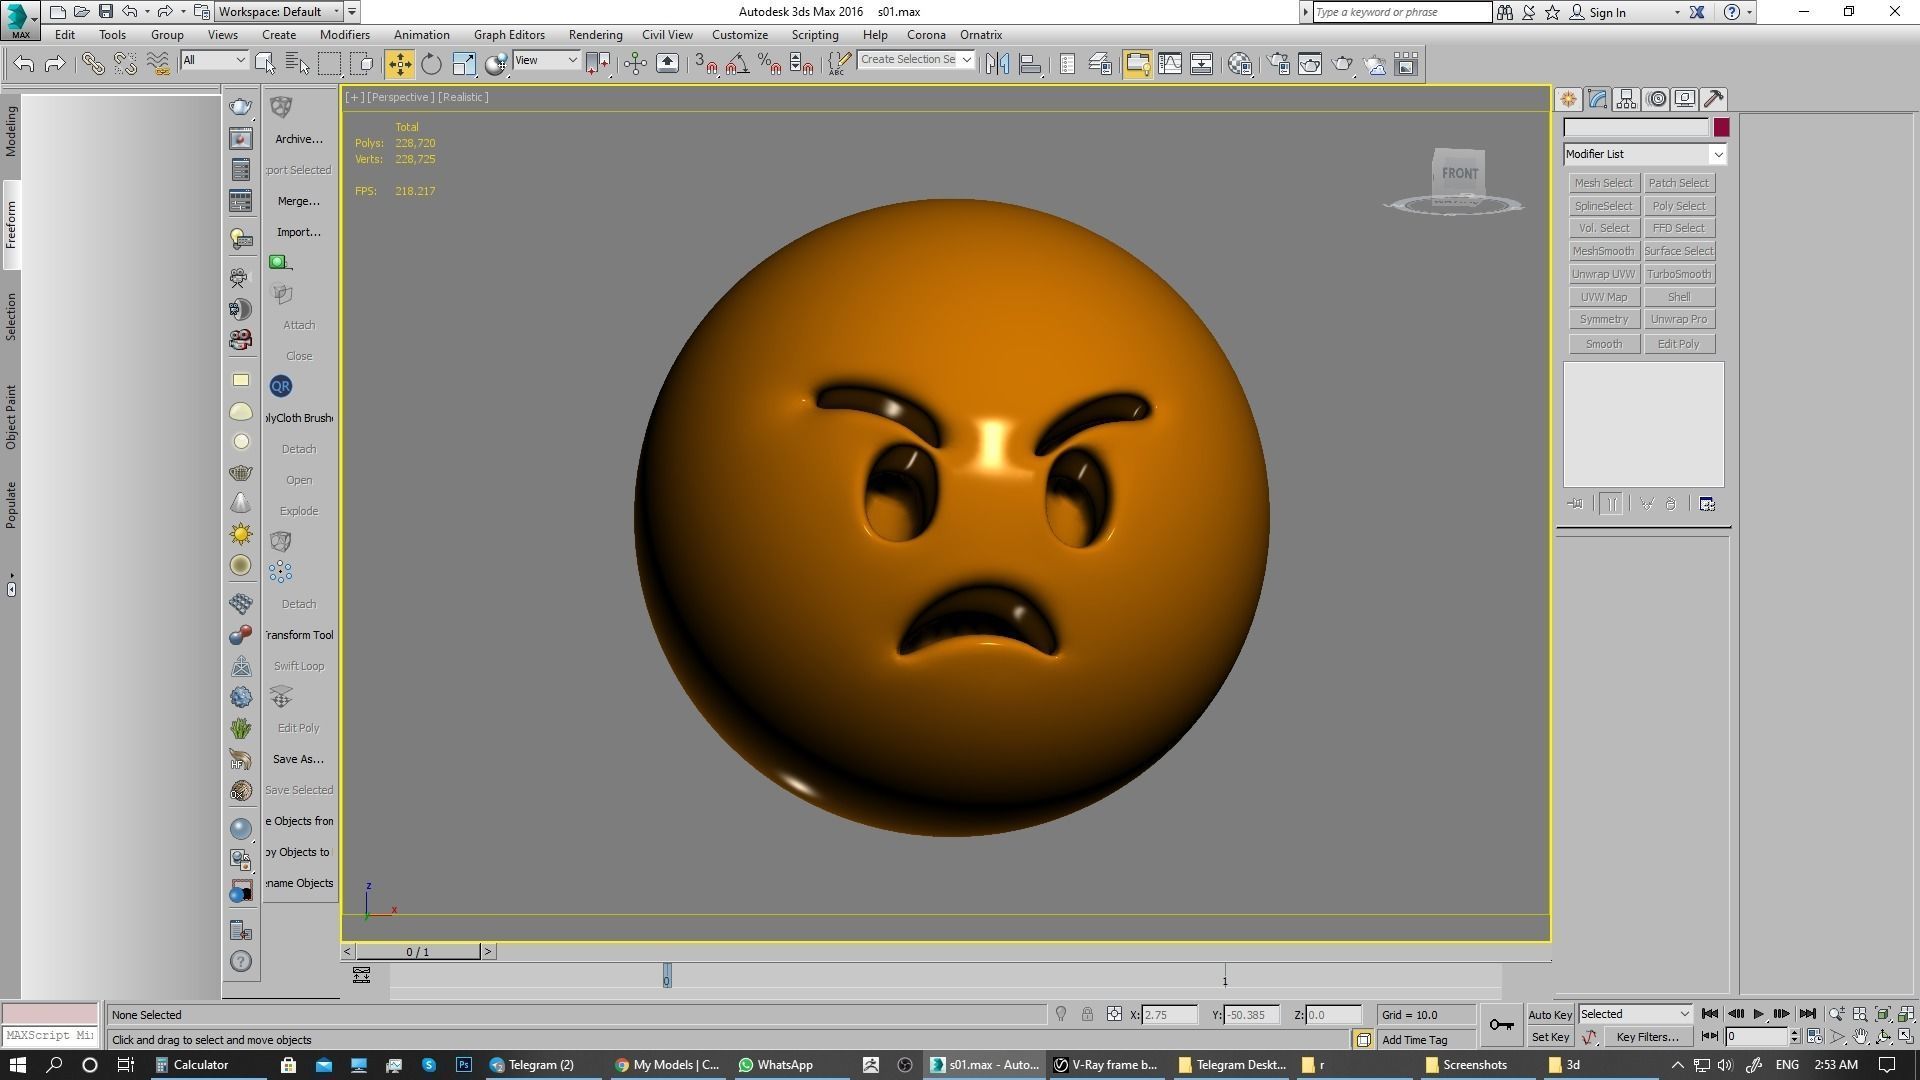1920x1080 pixels.
Task: Activate the Select and Rotate tool
Action: click(431, 64)
